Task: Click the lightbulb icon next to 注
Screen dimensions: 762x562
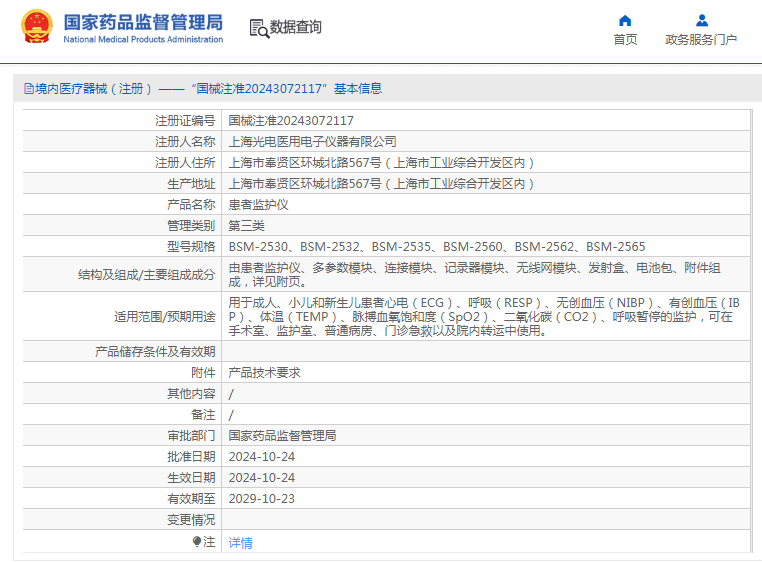Action: pyautogui.click(x=197, y=541)
